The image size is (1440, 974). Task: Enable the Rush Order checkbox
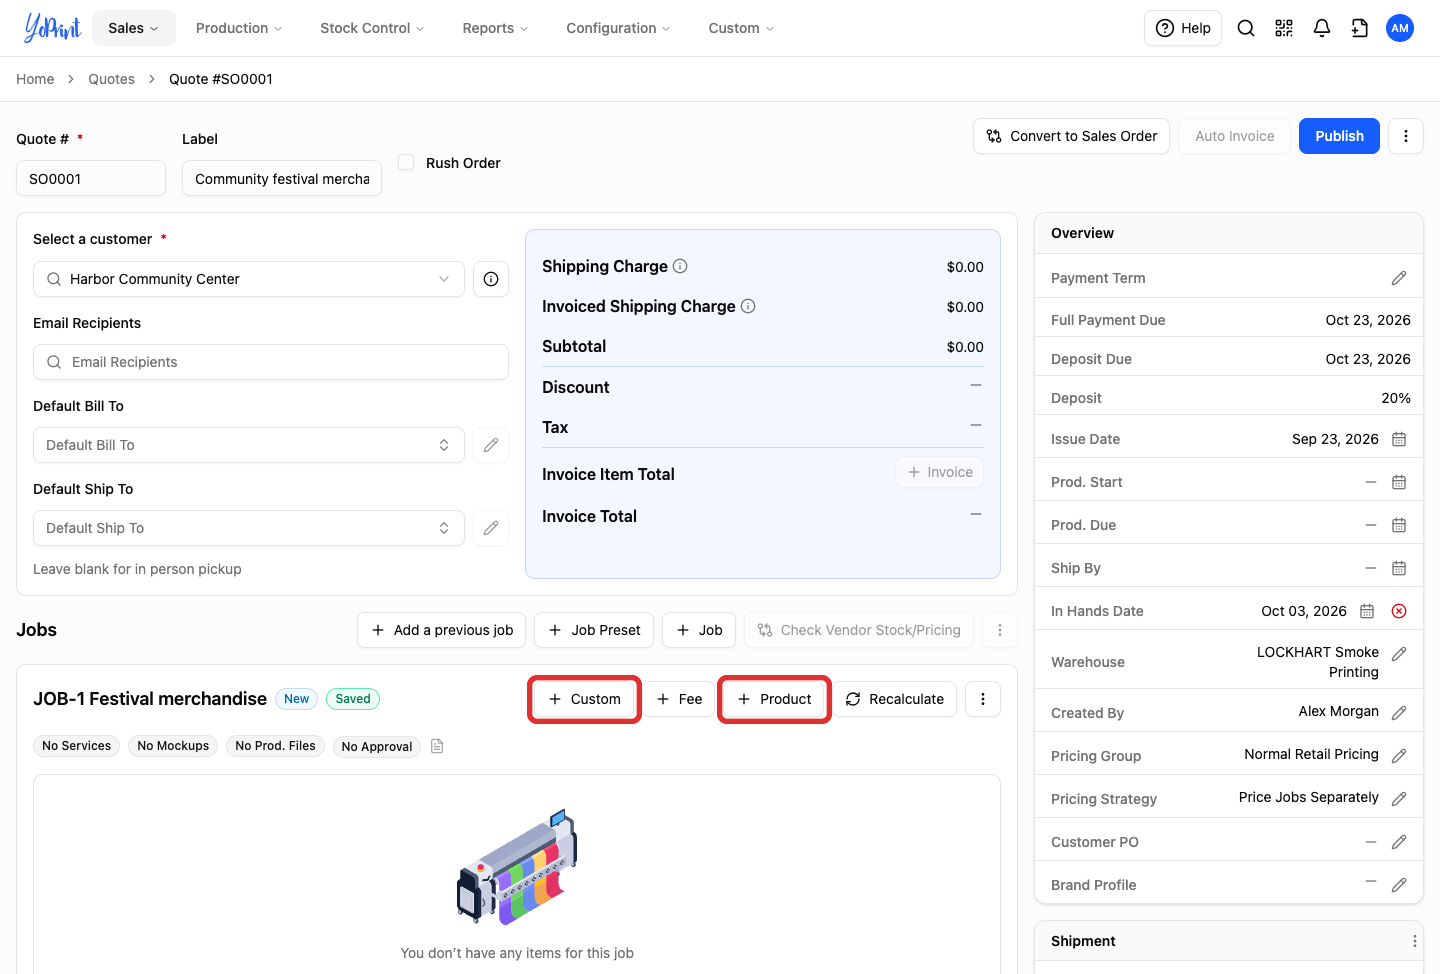click(406, 162)
